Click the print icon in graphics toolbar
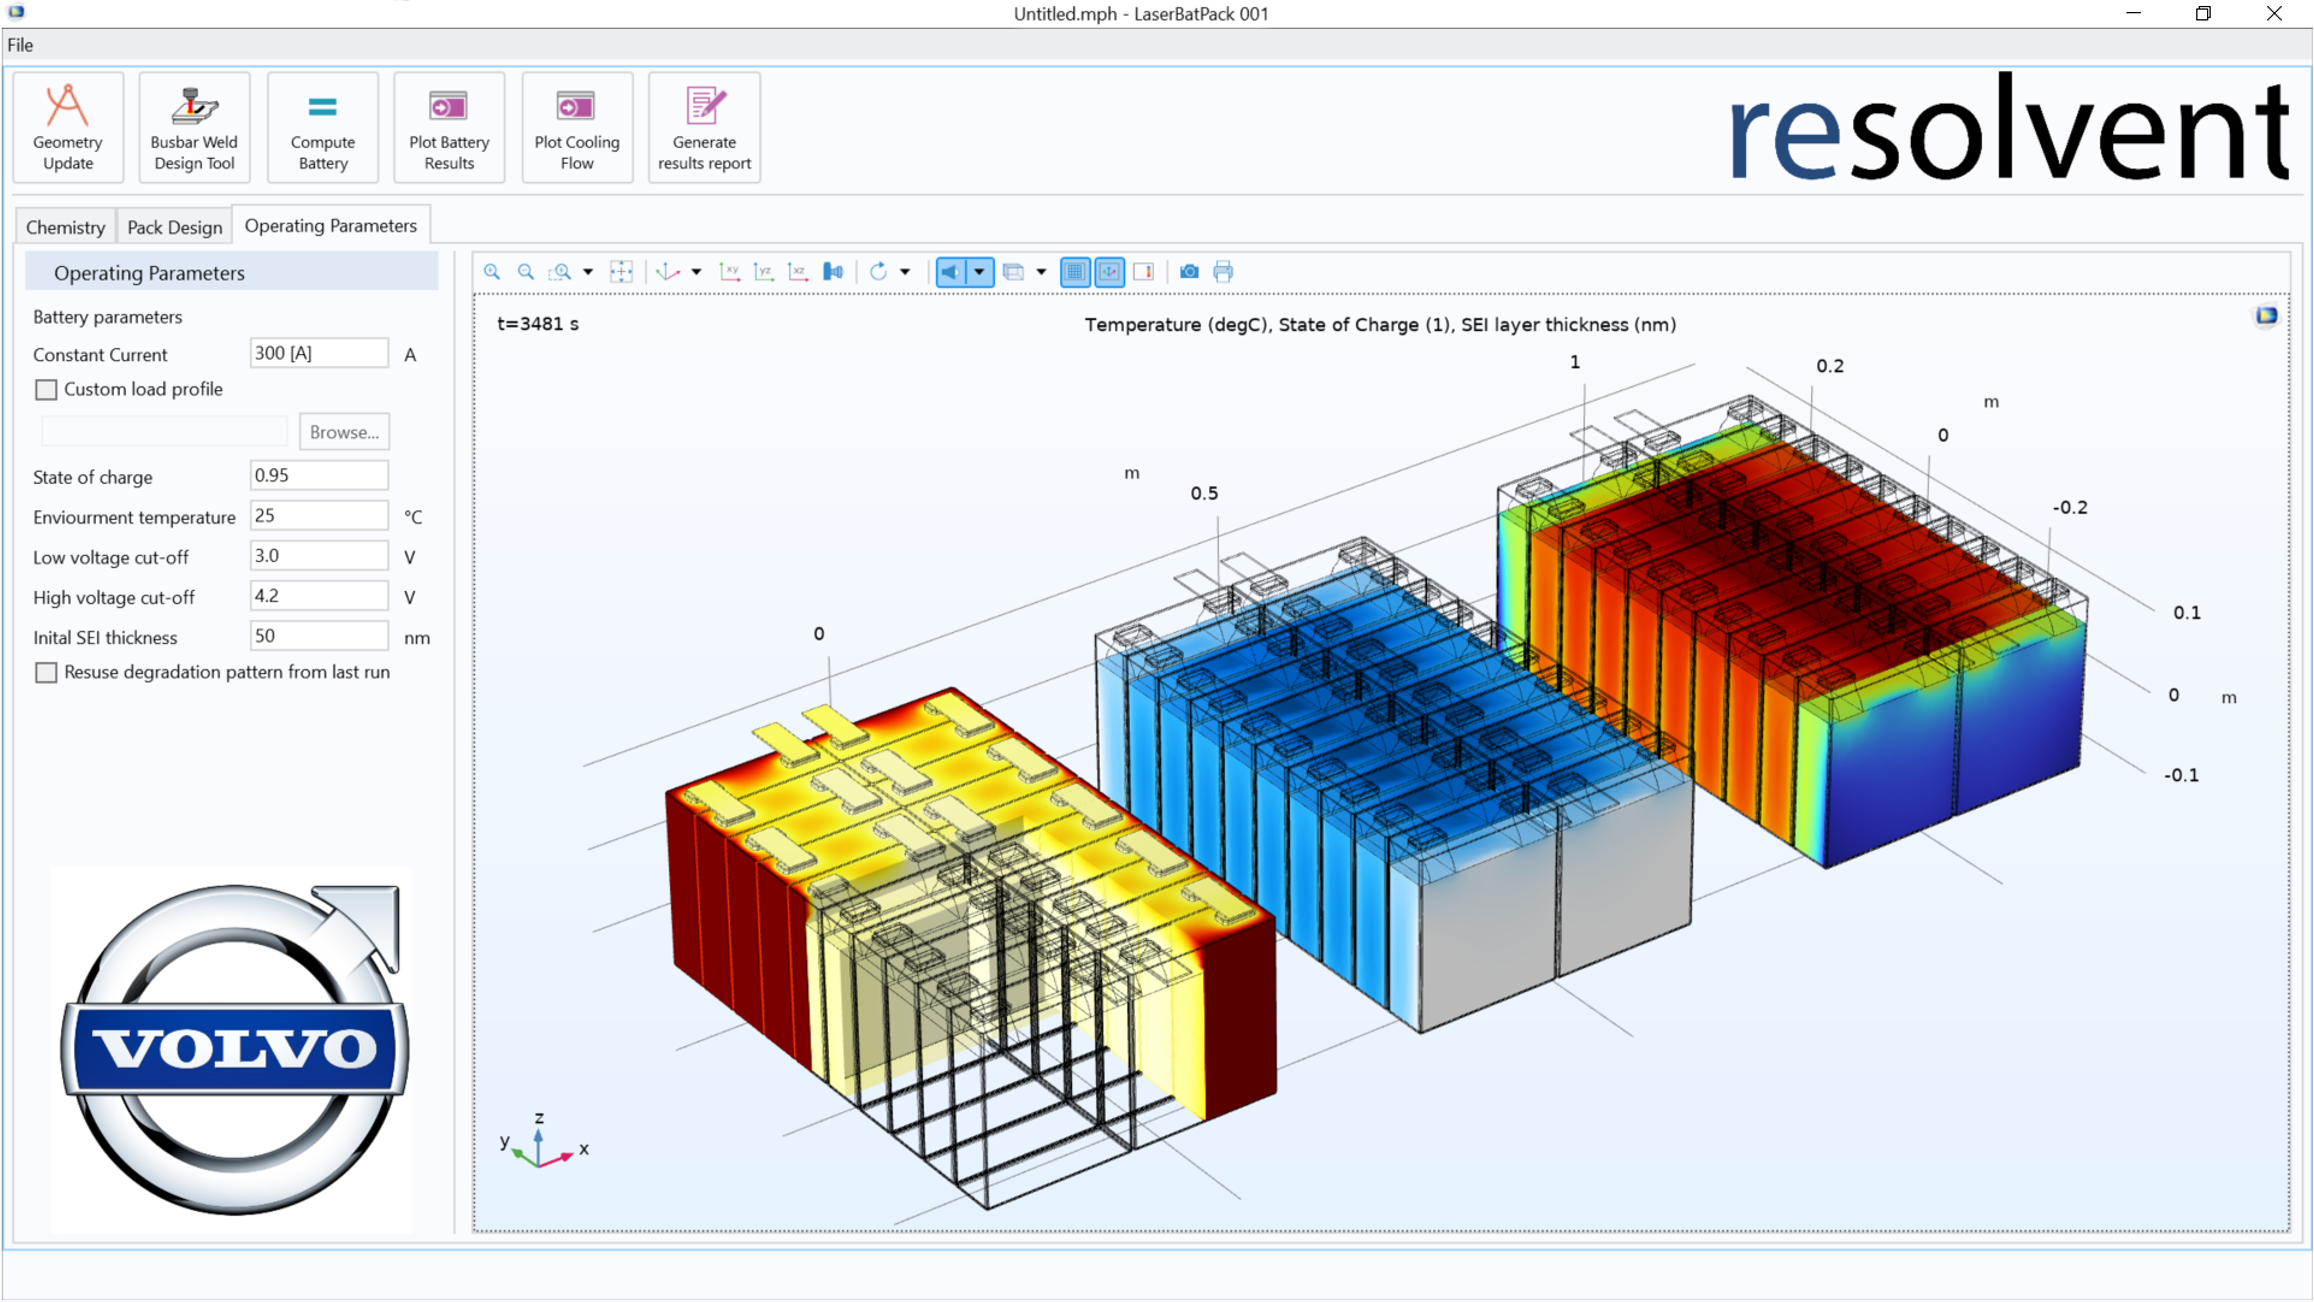 pyautogui.click(x=1223, y=272)
